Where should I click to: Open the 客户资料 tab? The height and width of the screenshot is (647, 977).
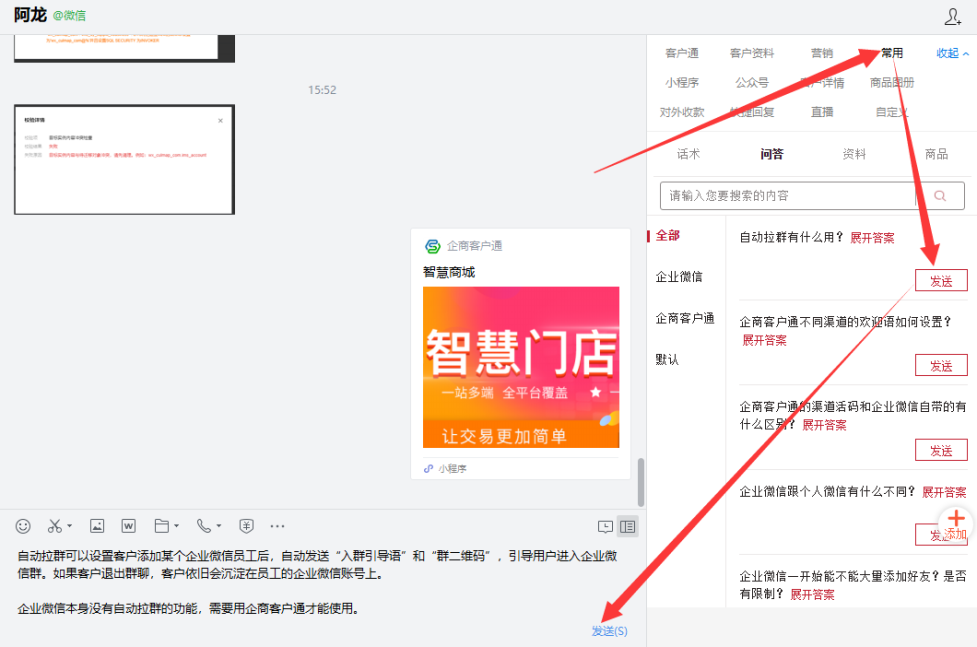(751, 53)
